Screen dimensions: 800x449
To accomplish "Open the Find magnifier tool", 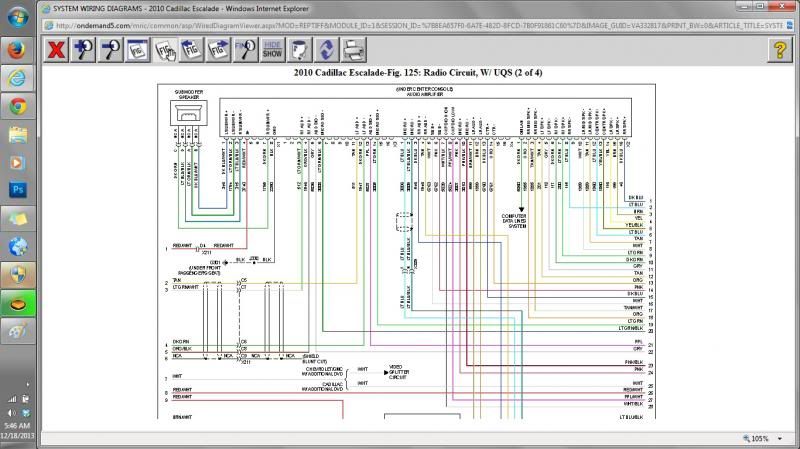I will click(x=245, y=50).
